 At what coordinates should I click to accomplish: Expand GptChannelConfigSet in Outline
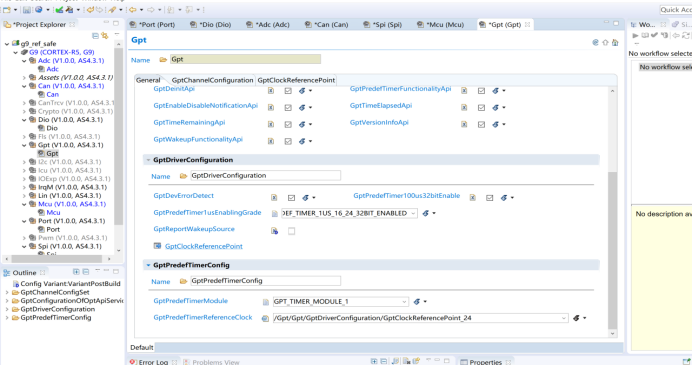click(x=7, y=292)
